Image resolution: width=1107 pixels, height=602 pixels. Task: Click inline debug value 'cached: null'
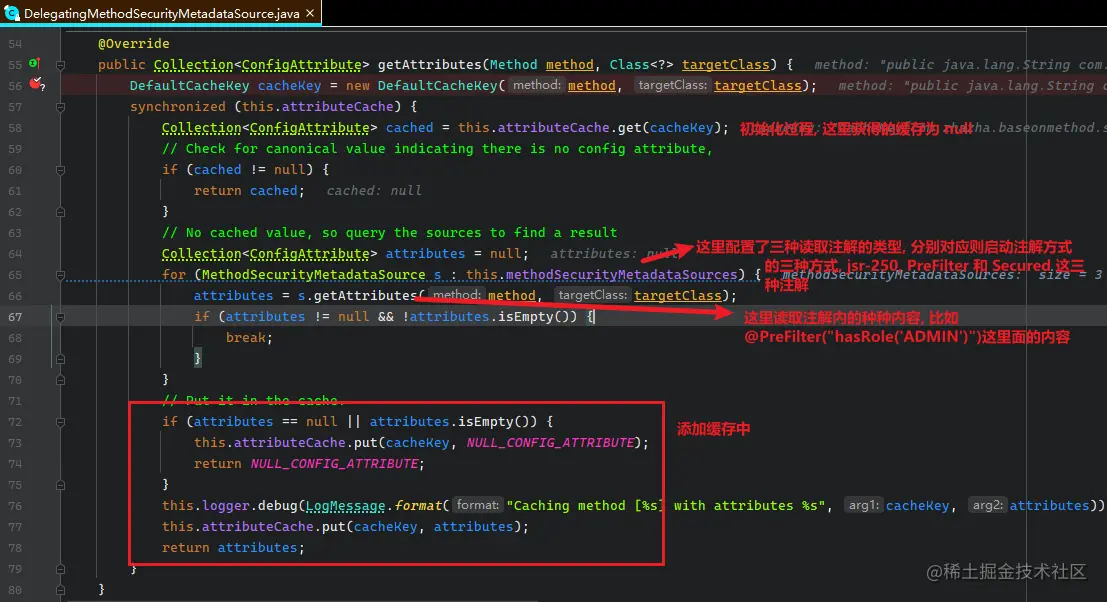point(373,191)
